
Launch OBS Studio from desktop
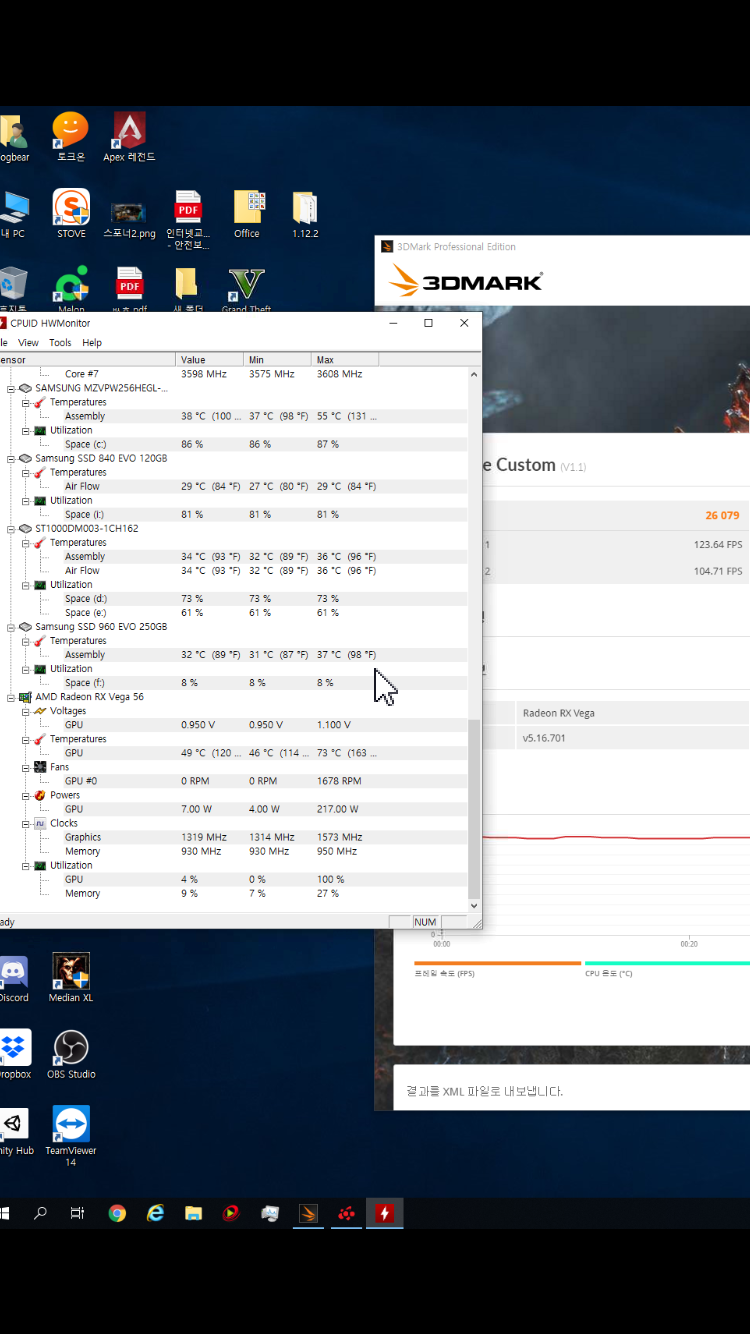click(71, 1054)
